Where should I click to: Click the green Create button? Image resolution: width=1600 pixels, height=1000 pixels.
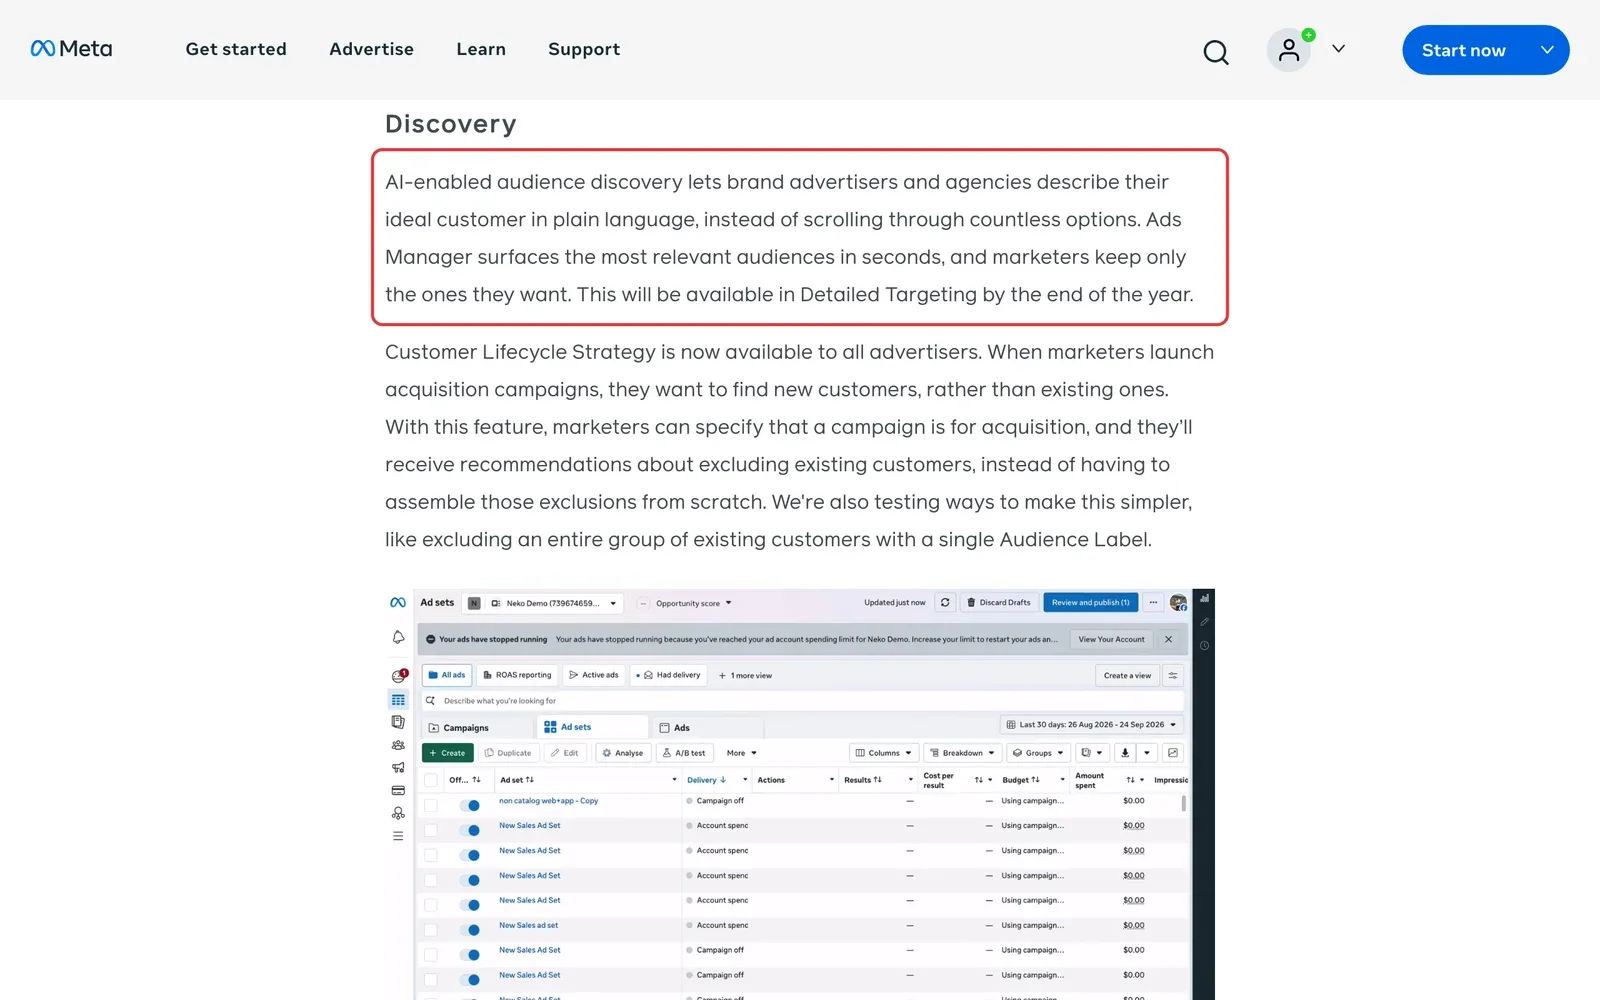pos(447,753)
